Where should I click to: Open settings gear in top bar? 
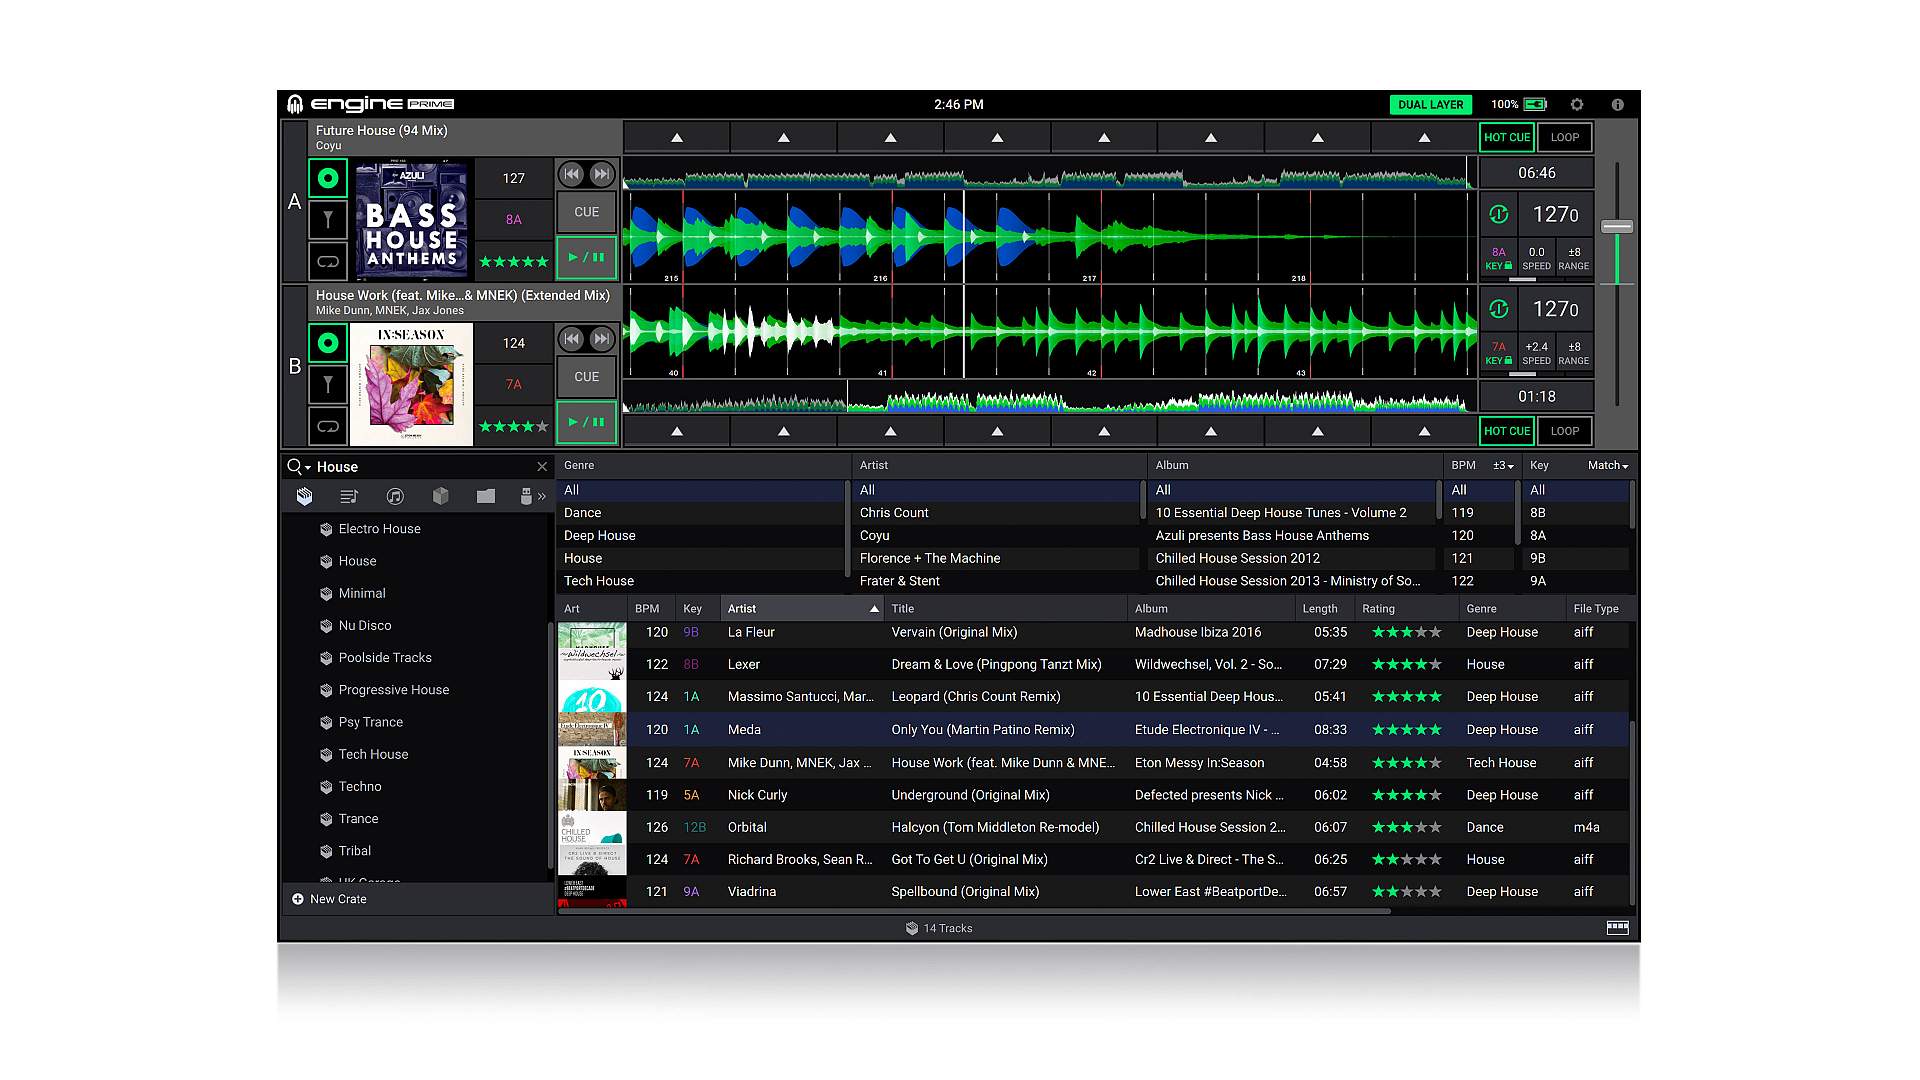pyautogui.click(x=1577, y=104)
